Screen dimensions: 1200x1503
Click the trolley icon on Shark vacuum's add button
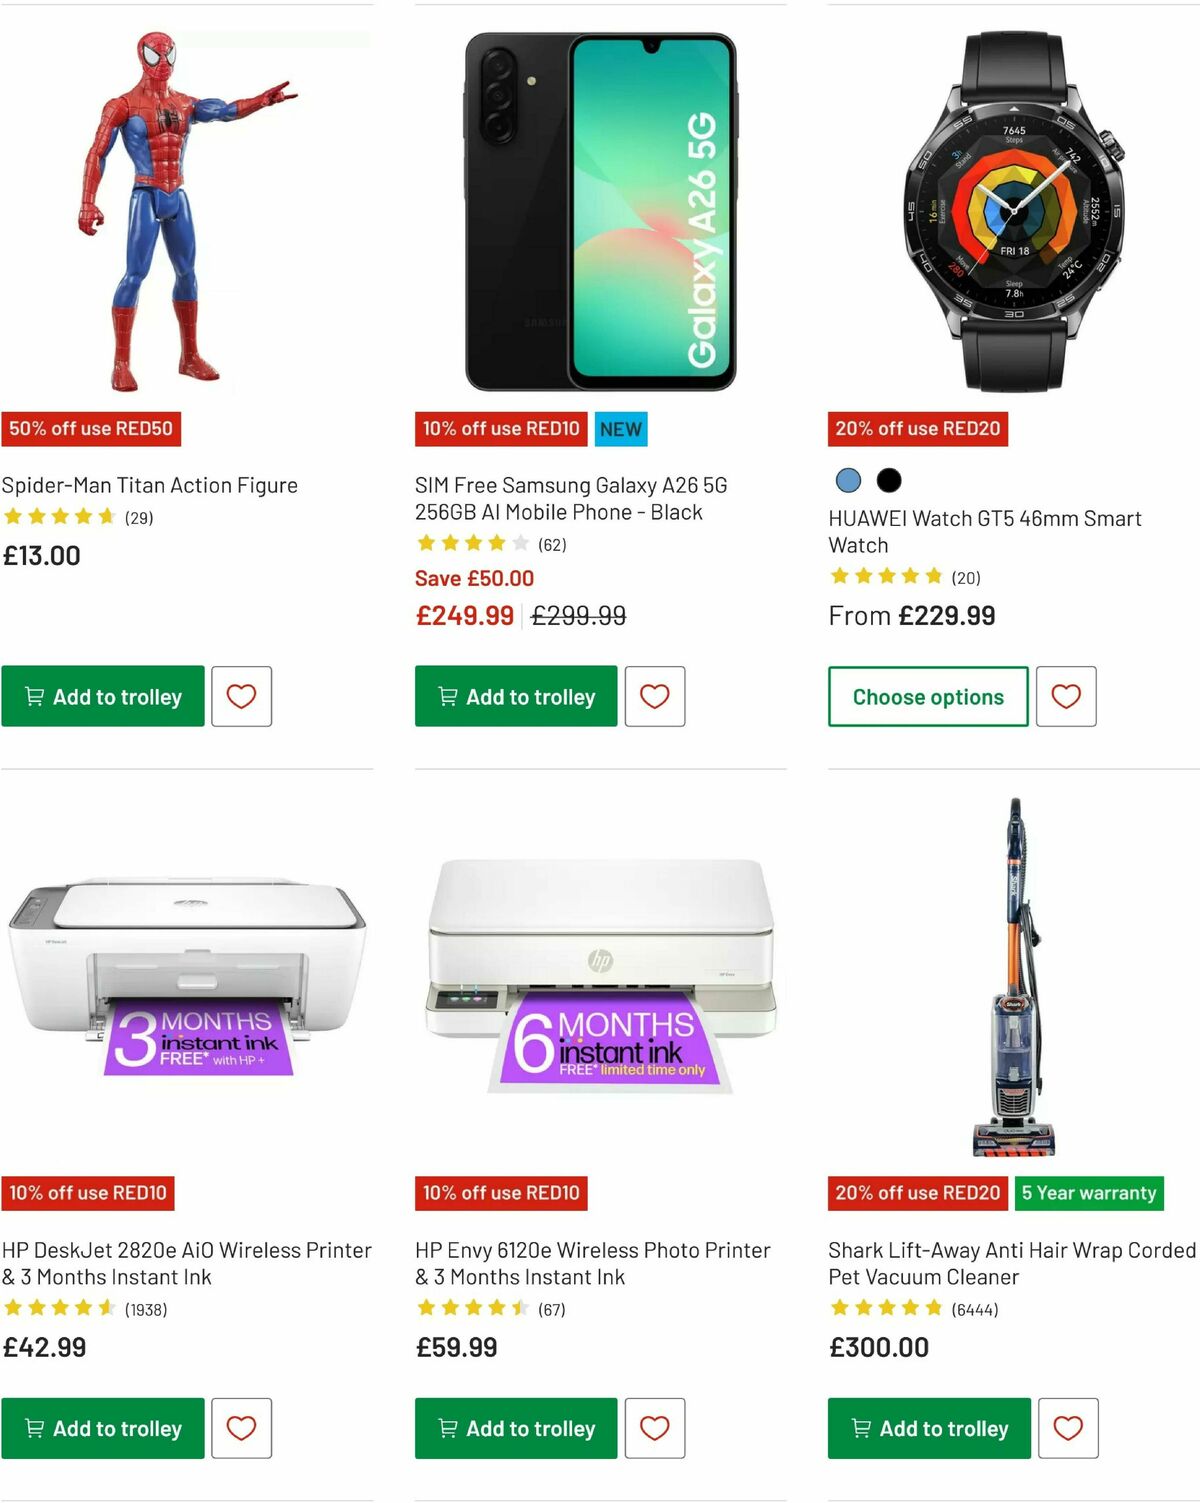pos(860,1428)
